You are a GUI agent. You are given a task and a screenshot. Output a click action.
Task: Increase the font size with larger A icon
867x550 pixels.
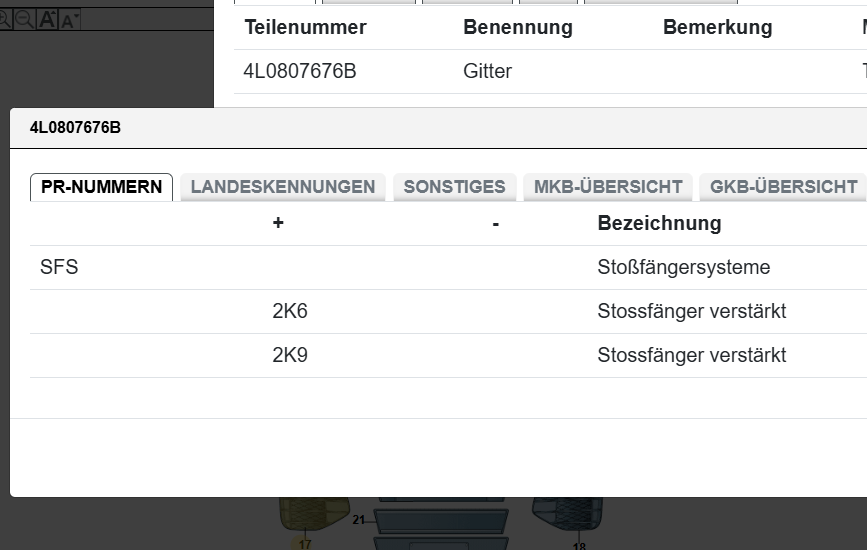47,19
